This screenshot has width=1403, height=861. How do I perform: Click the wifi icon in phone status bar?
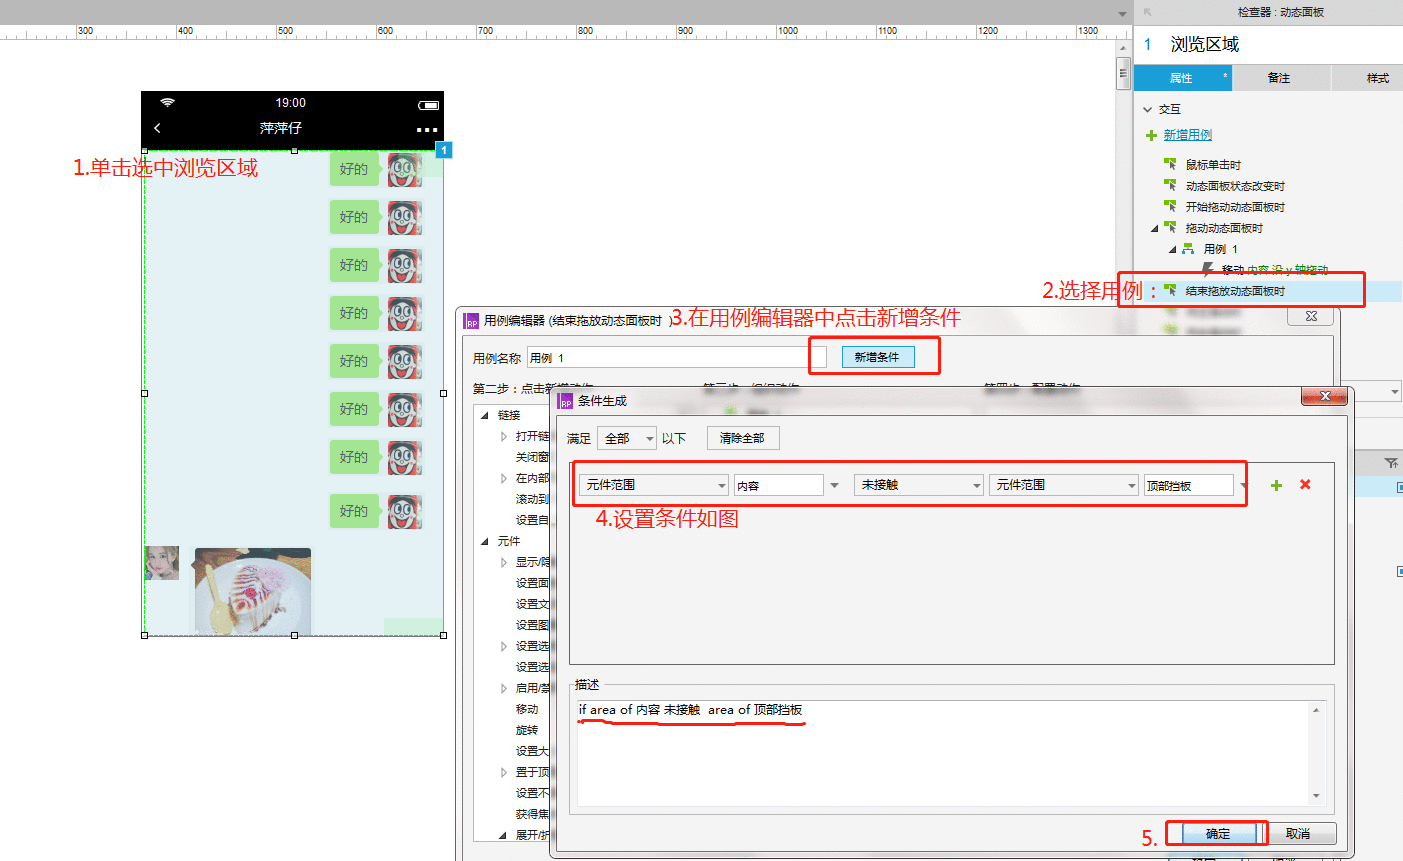(167, 103)
